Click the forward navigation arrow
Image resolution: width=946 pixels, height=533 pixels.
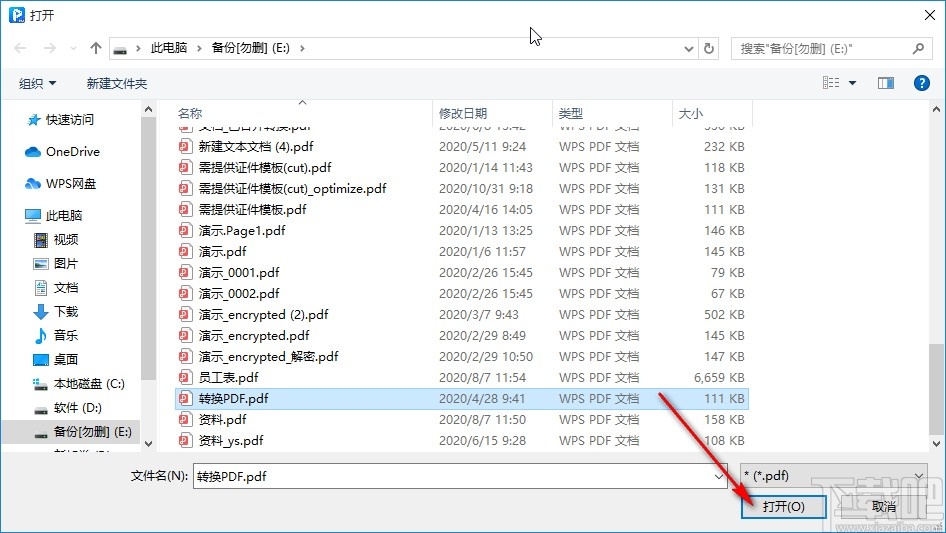tap(49, 48)
